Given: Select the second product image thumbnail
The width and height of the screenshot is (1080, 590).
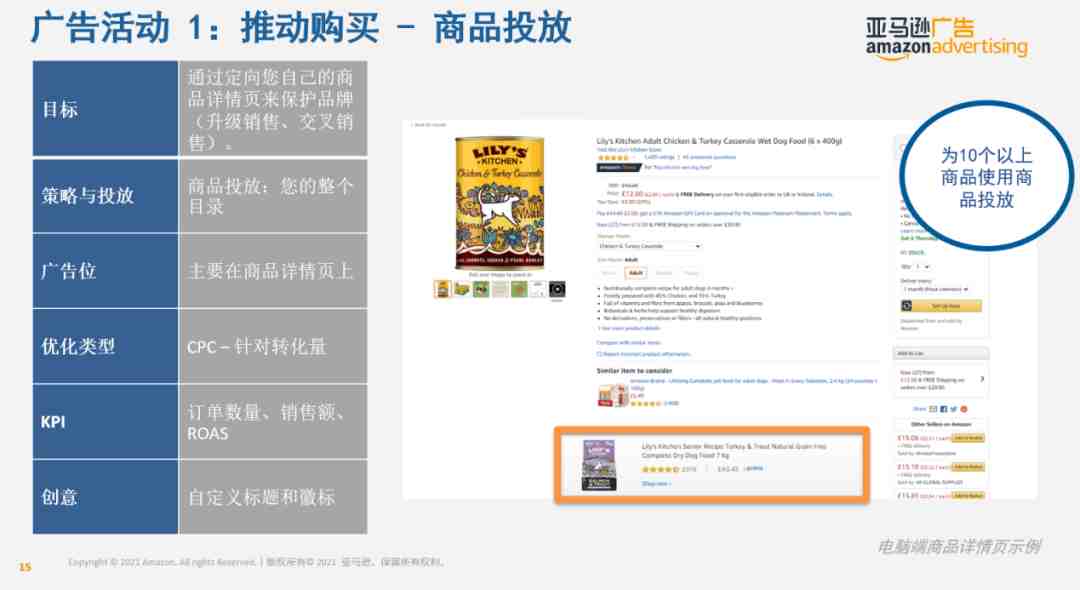Looking at the screenshot, I should pos(461,289).
